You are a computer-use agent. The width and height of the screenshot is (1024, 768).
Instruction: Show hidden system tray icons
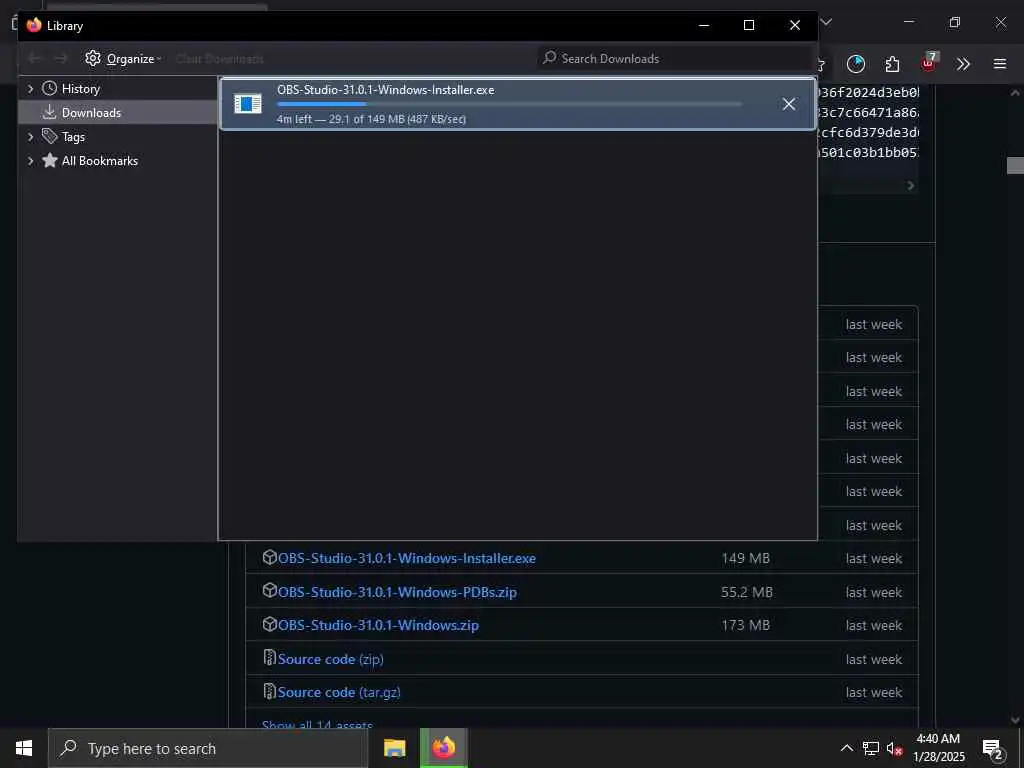[x=846, y=748]
